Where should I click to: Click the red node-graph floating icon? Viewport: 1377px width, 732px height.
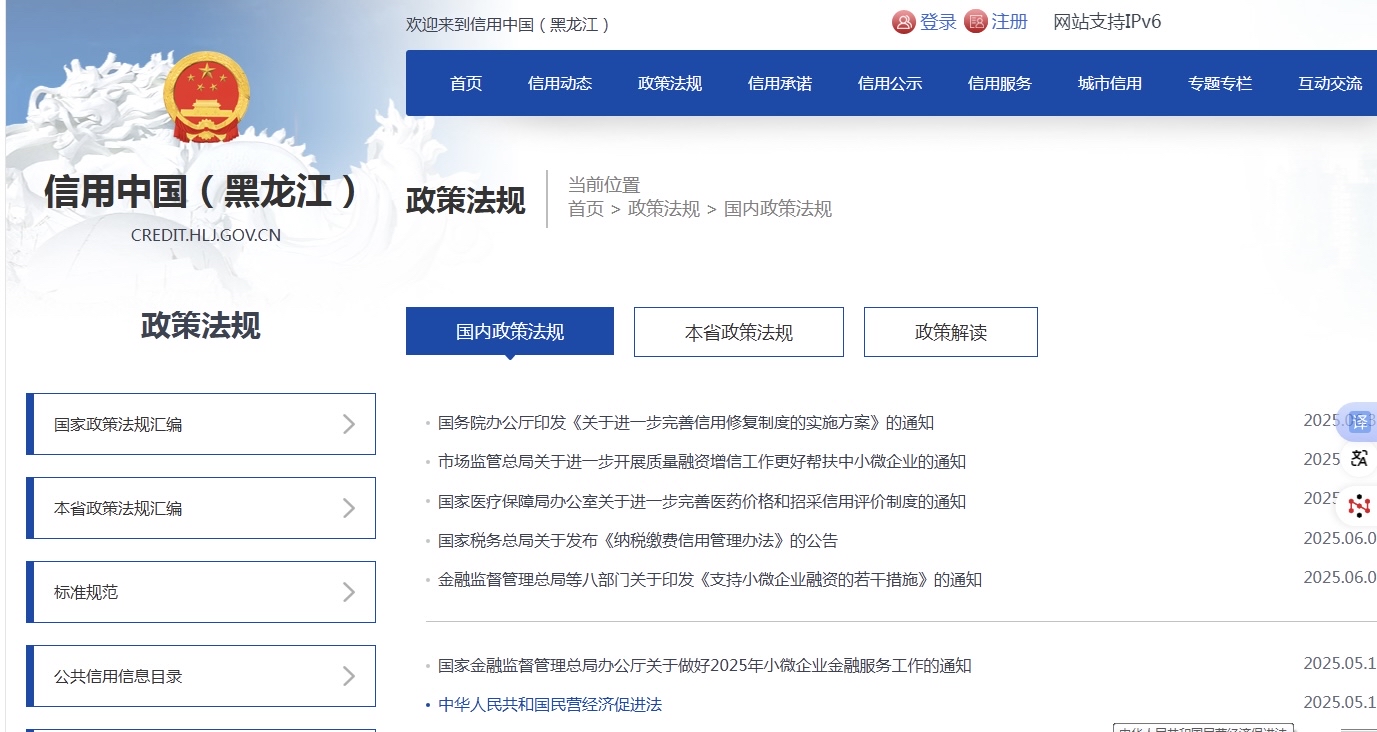pos(1359,506)
